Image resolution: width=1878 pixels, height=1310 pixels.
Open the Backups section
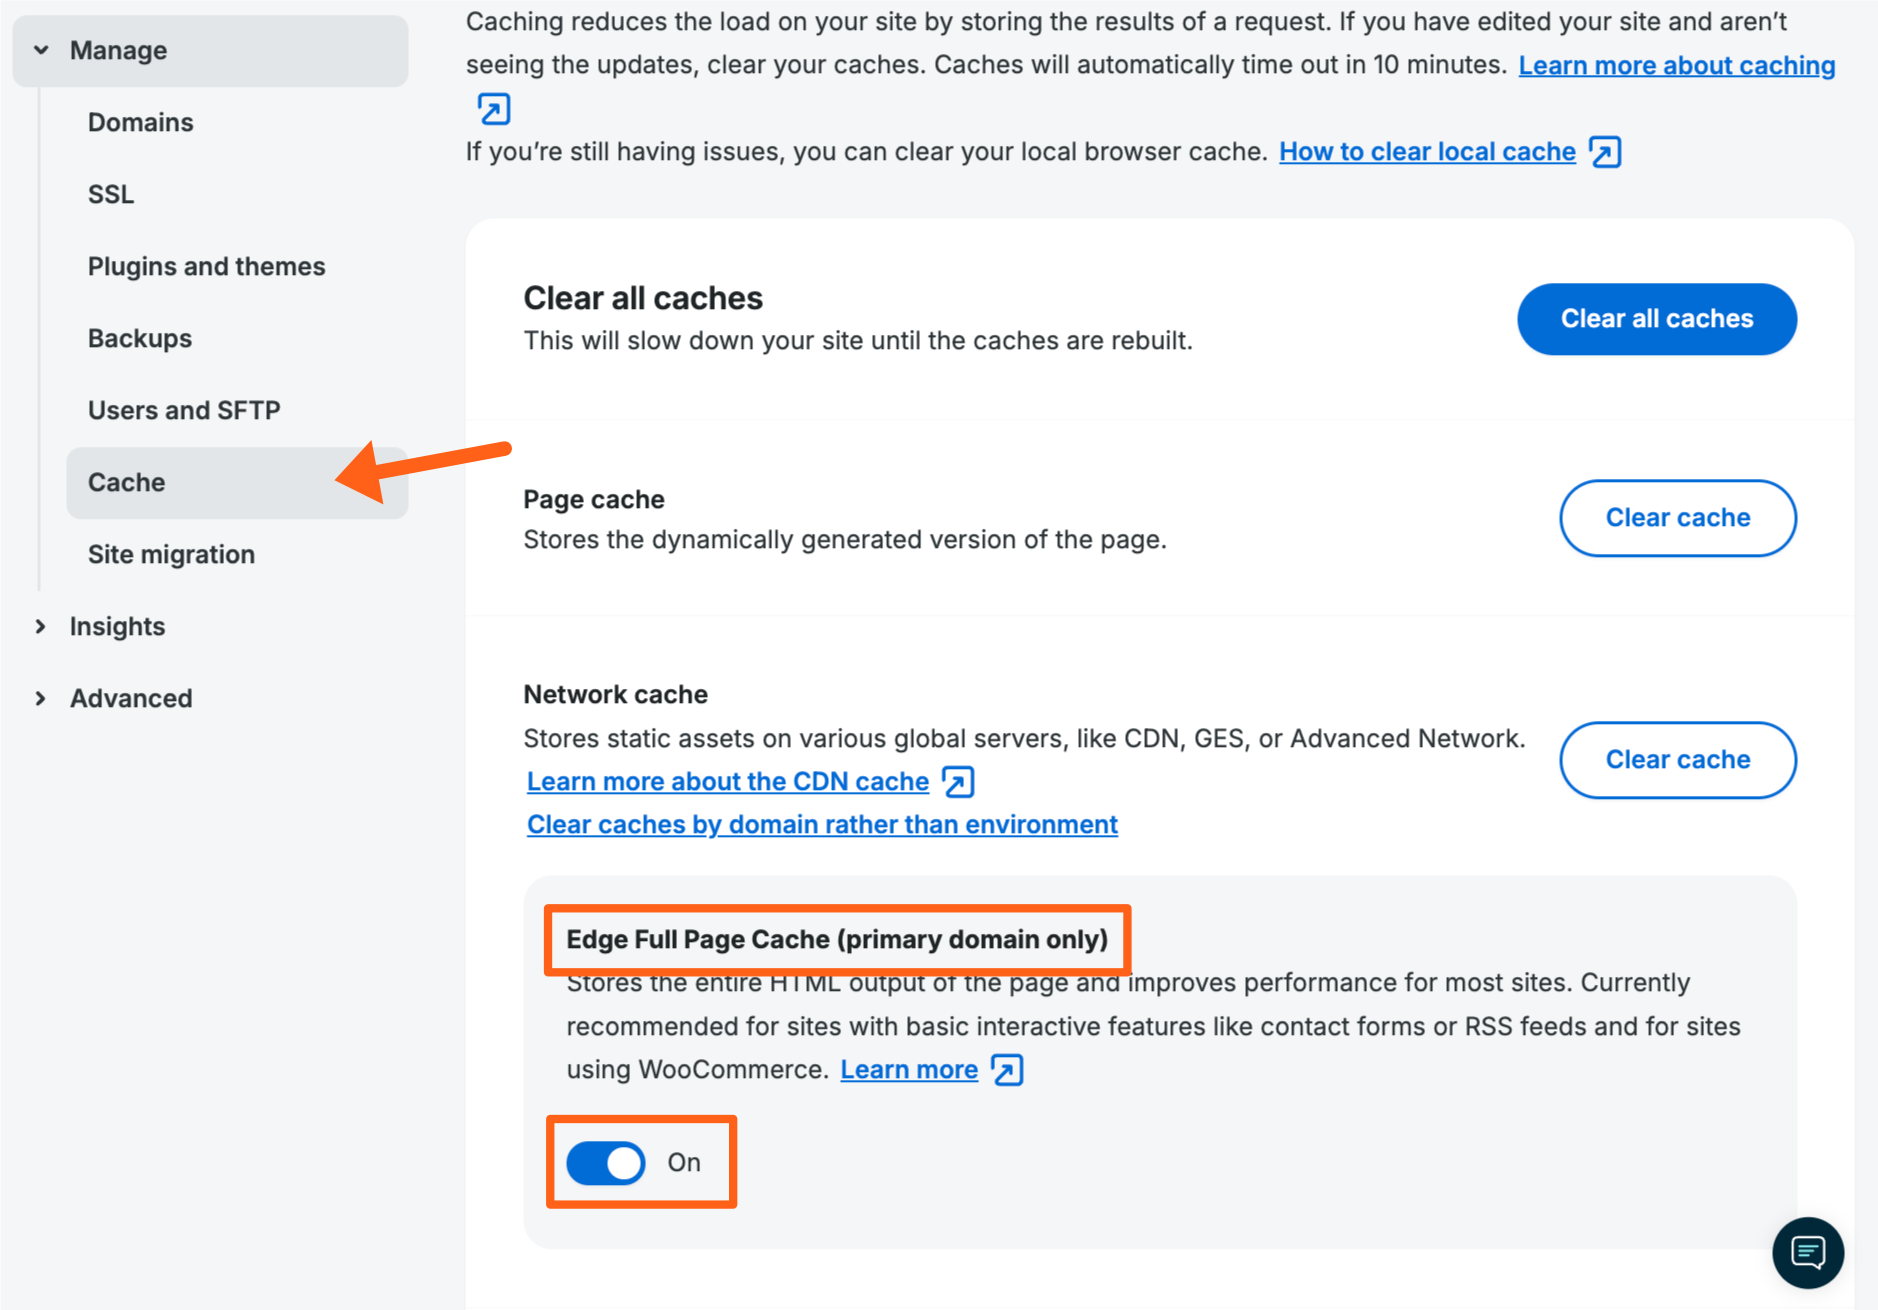pos(139,338)
